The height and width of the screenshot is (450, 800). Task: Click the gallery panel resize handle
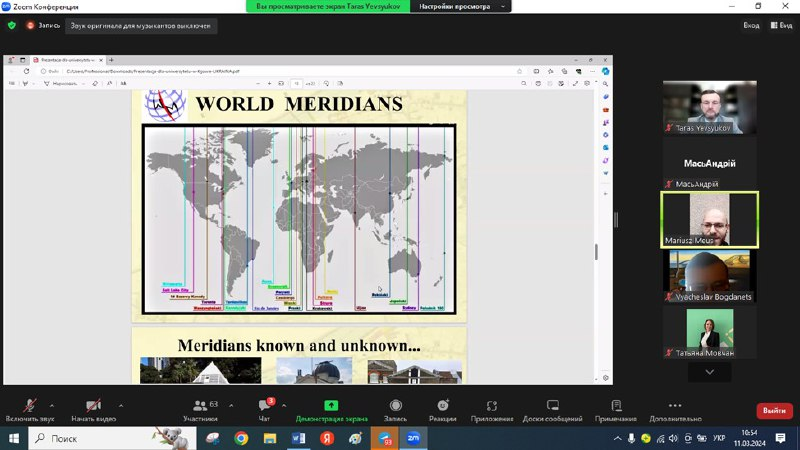click(616, 220)
